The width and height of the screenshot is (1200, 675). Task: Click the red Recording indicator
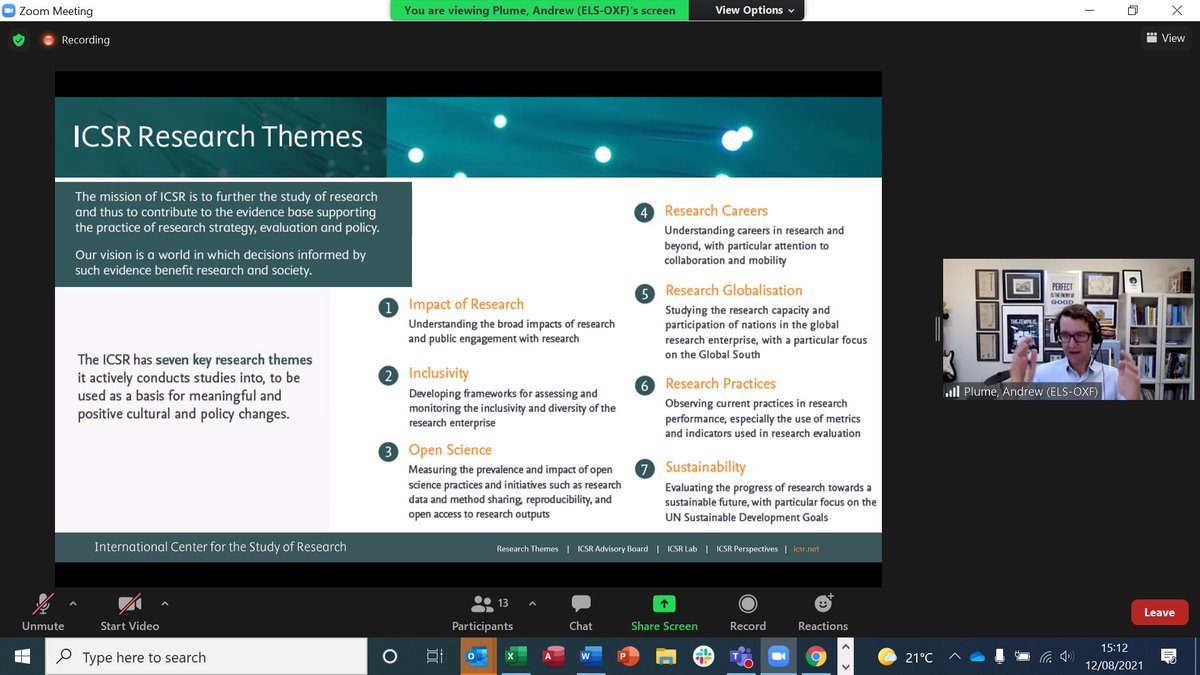[76, 40]
